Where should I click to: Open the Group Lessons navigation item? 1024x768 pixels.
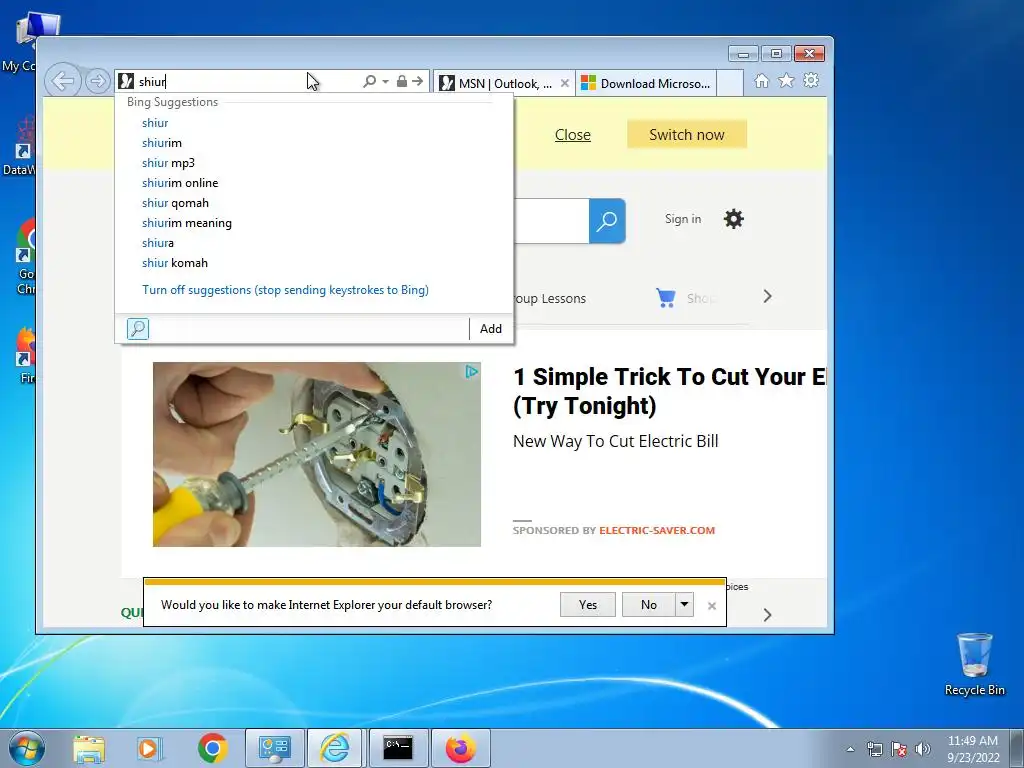[550, 298]
